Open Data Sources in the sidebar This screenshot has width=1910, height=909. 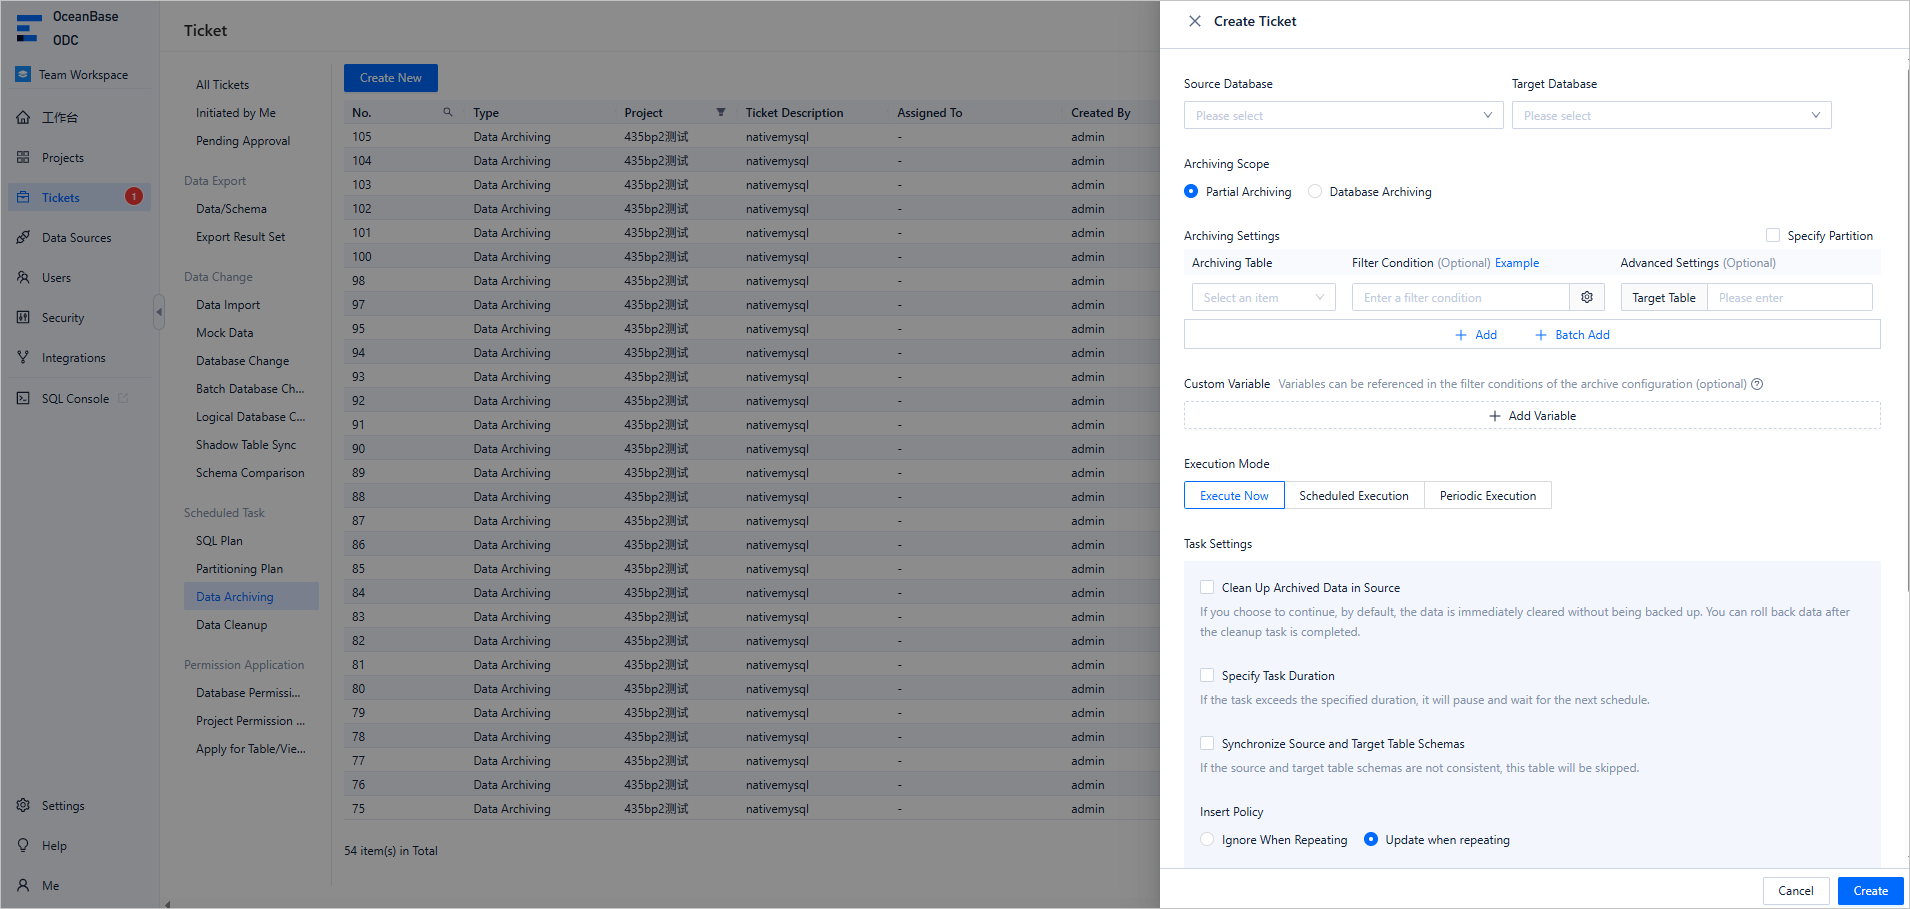[76, 238]
